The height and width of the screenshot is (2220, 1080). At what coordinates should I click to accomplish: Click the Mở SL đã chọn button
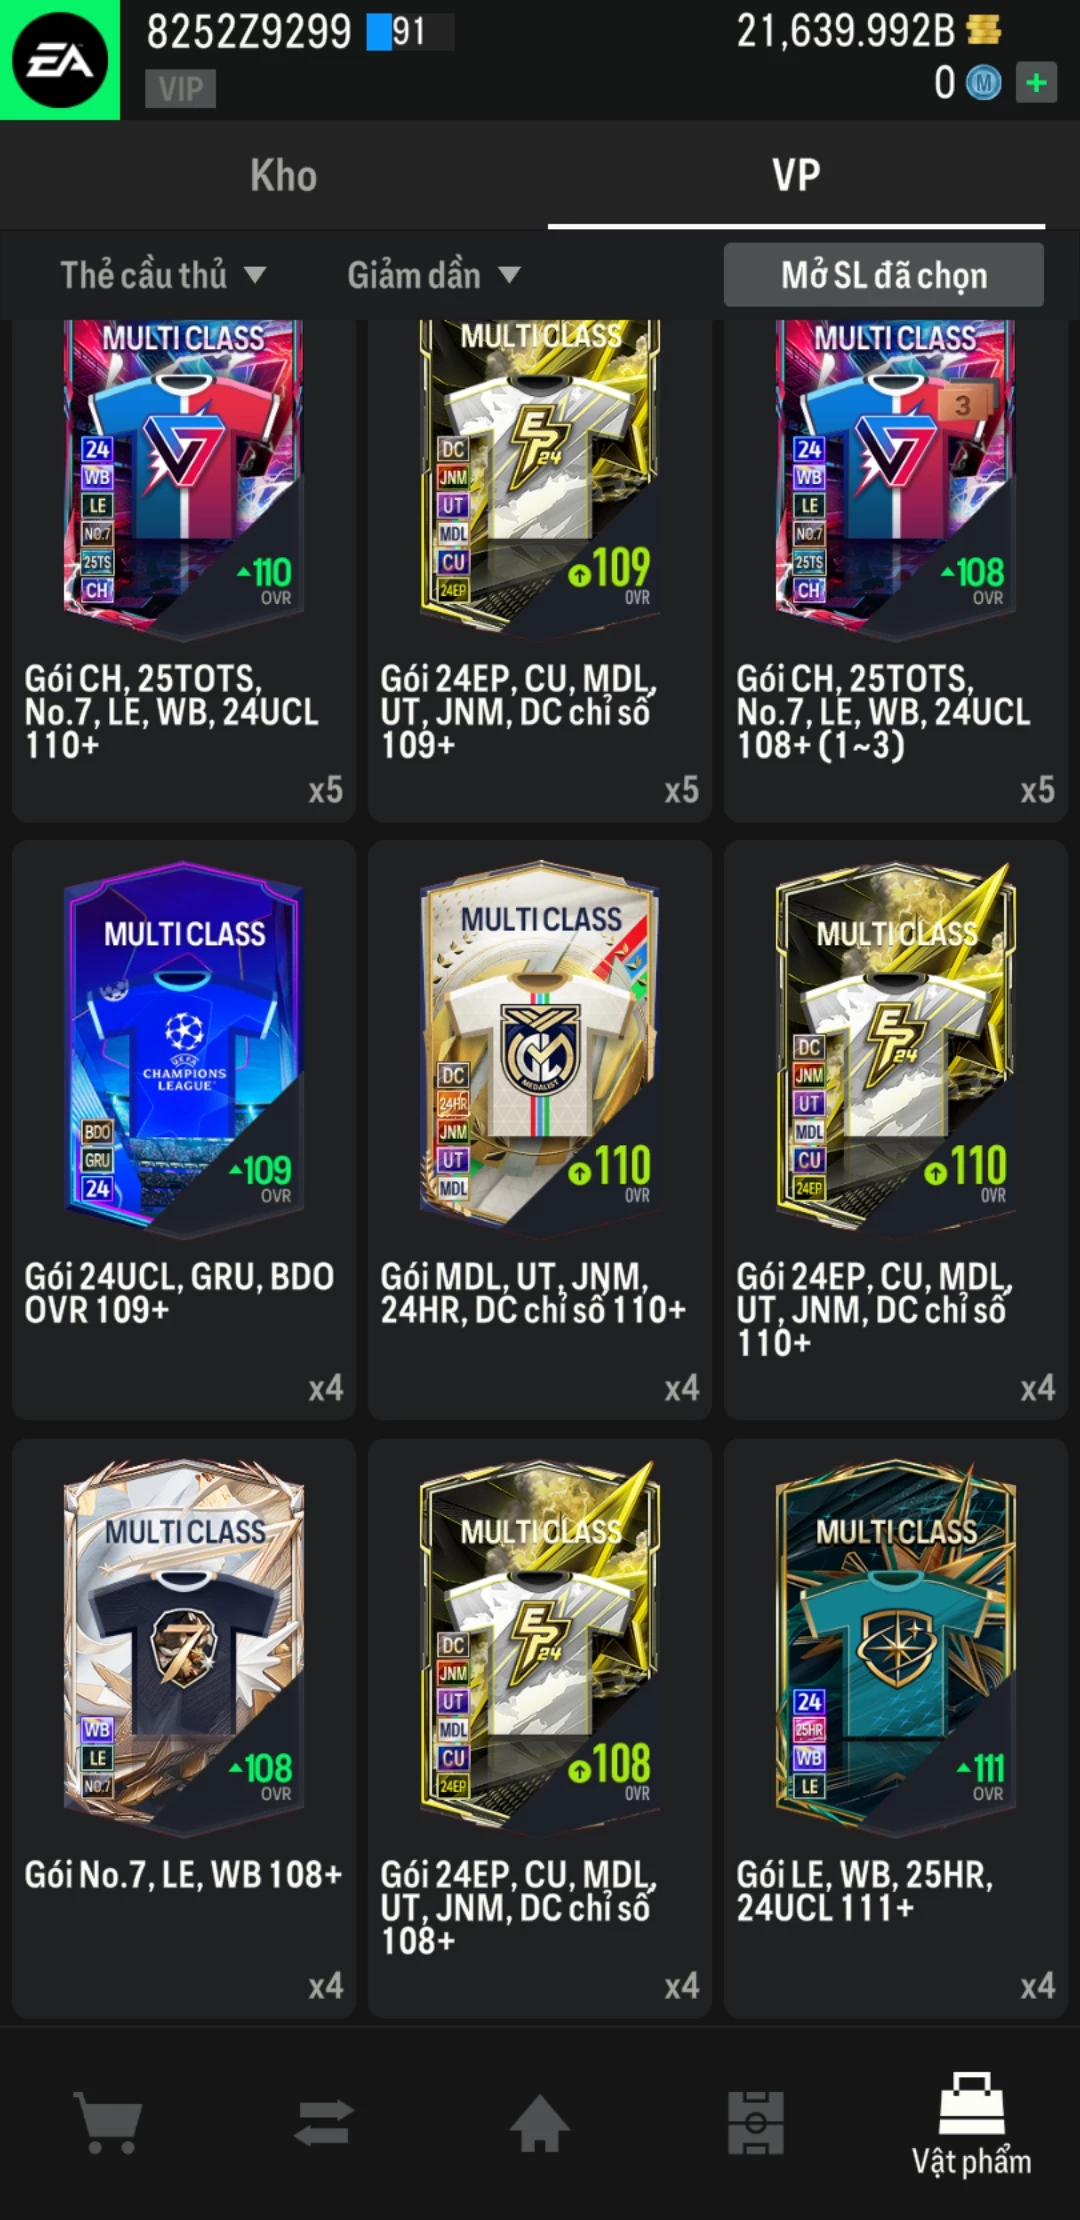(884, 275)
